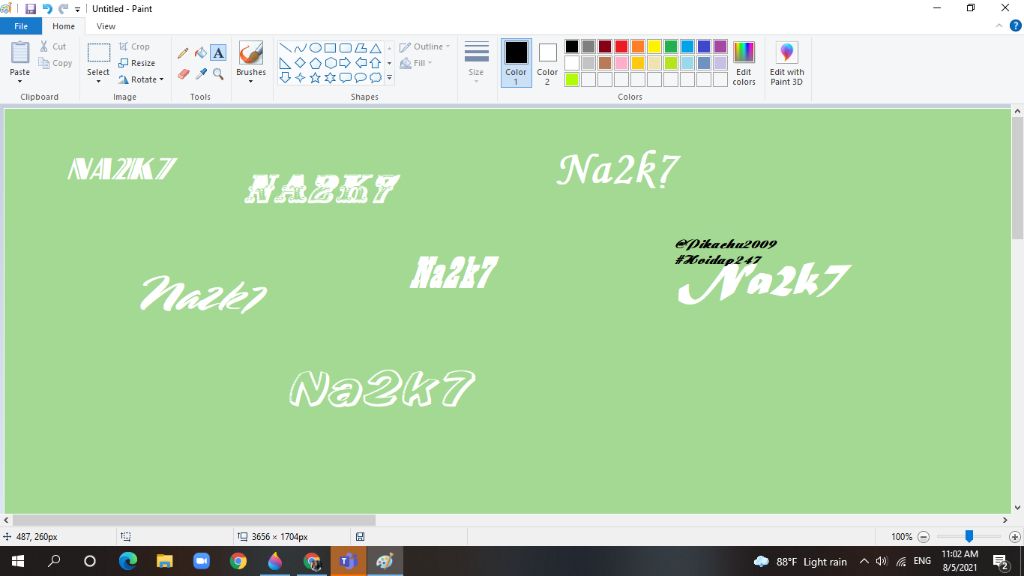Viewport: 1024px width, 576px height.
Task: Select Color 1 button
Action: pos(516,63)
